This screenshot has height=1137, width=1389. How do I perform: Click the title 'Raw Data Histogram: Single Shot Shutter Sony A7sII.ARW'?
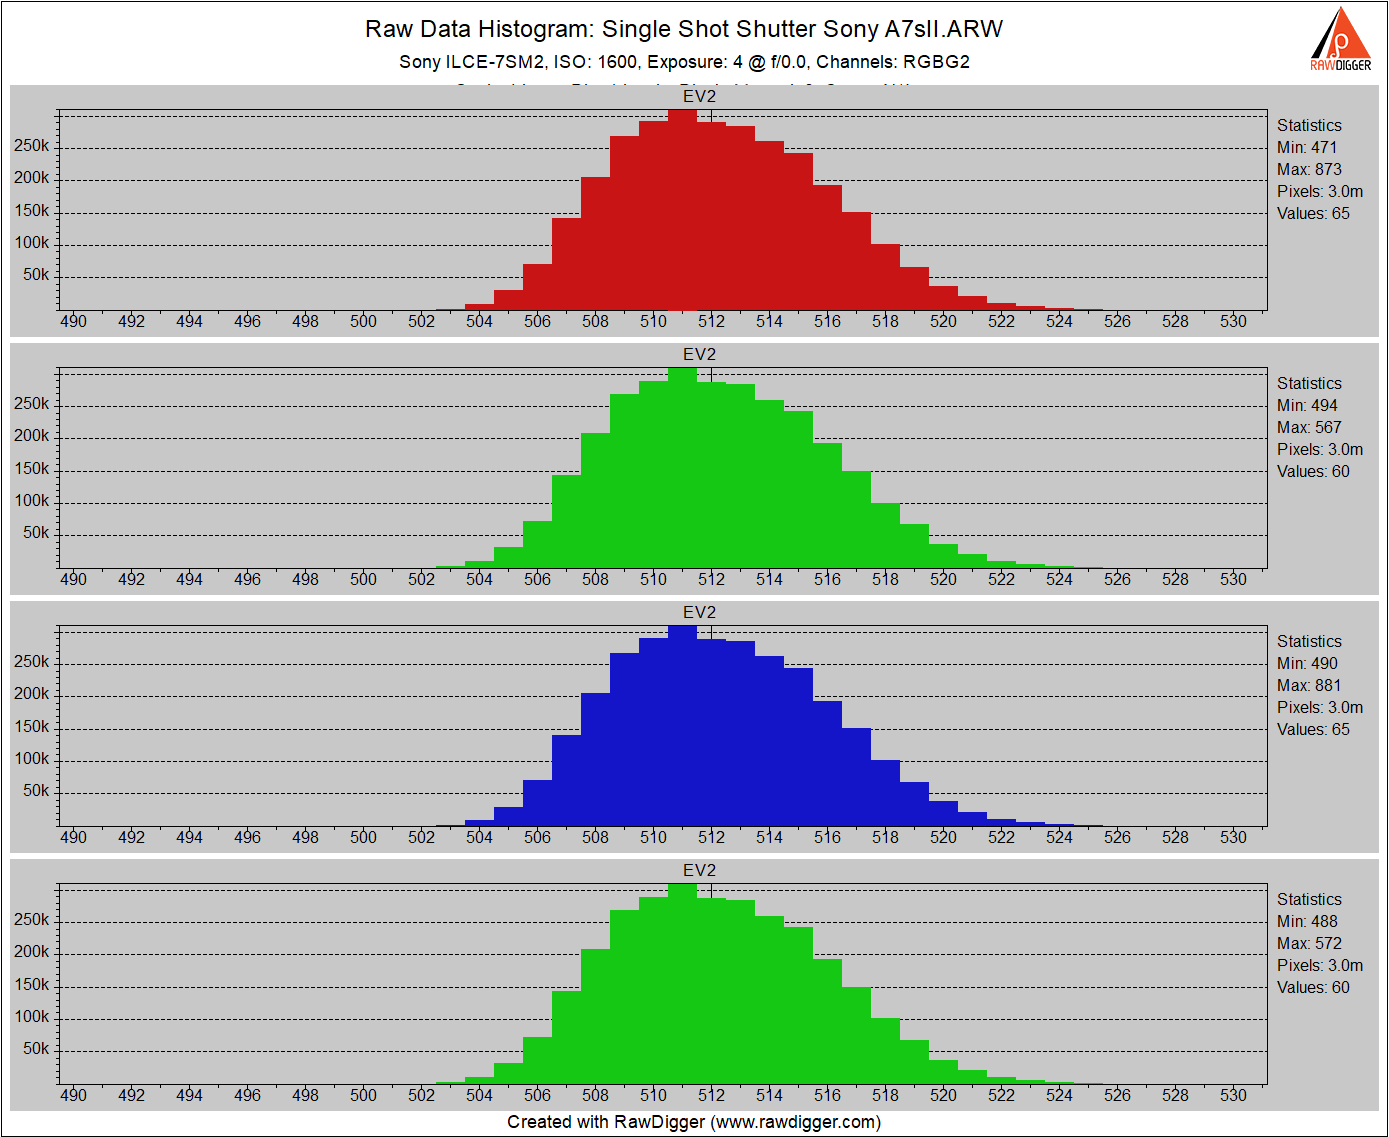[x=684, y=29]
